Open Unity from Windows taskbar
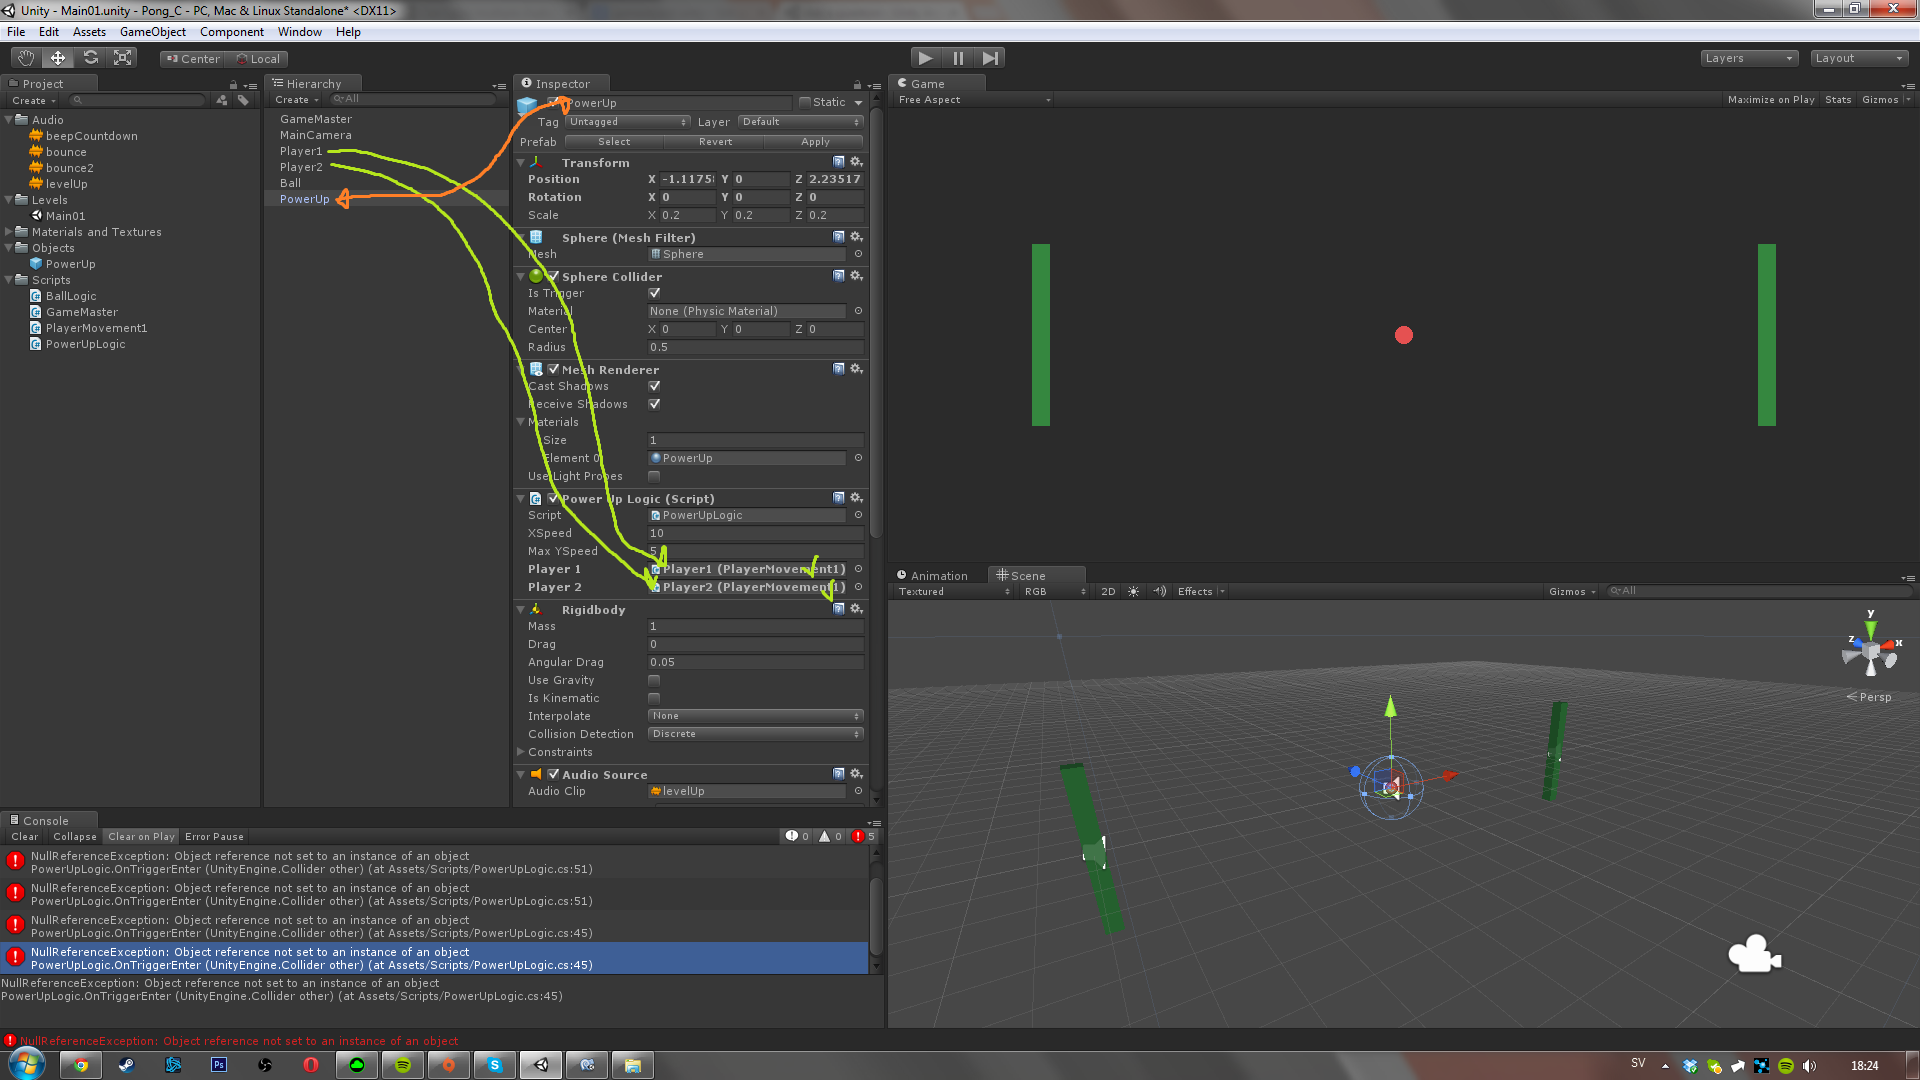The image size is (1920, 1080). pos(541,1065)
